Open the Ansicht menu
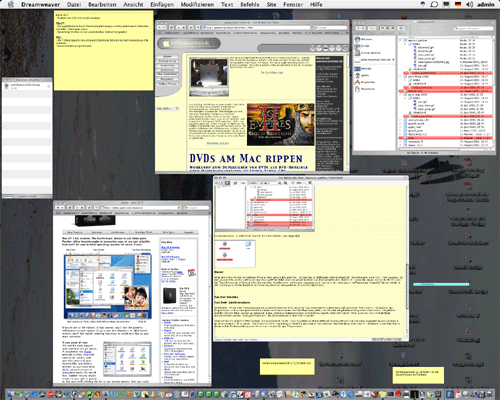The height and width of the screenshot is (400, 500). pyautogui.click(x=133, y=4)
